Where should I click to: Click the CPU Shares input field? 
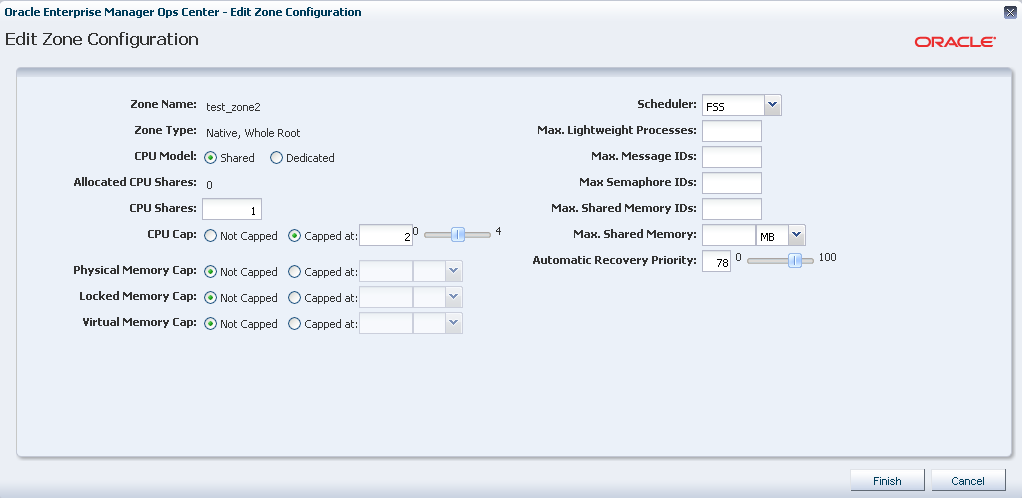pyautogui.click(x=232, y=209)
